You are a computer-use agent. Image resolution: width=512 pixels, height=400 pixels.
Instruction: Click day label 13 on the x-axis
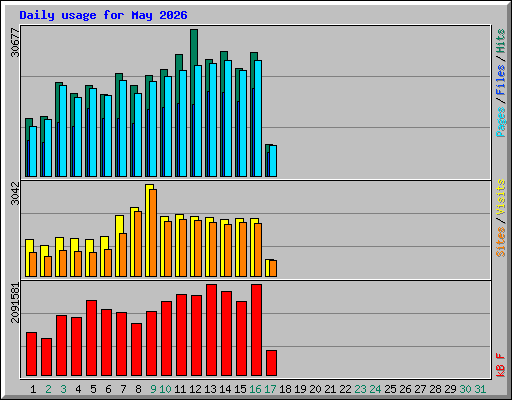pyautogui.click(x=210, y=389)
